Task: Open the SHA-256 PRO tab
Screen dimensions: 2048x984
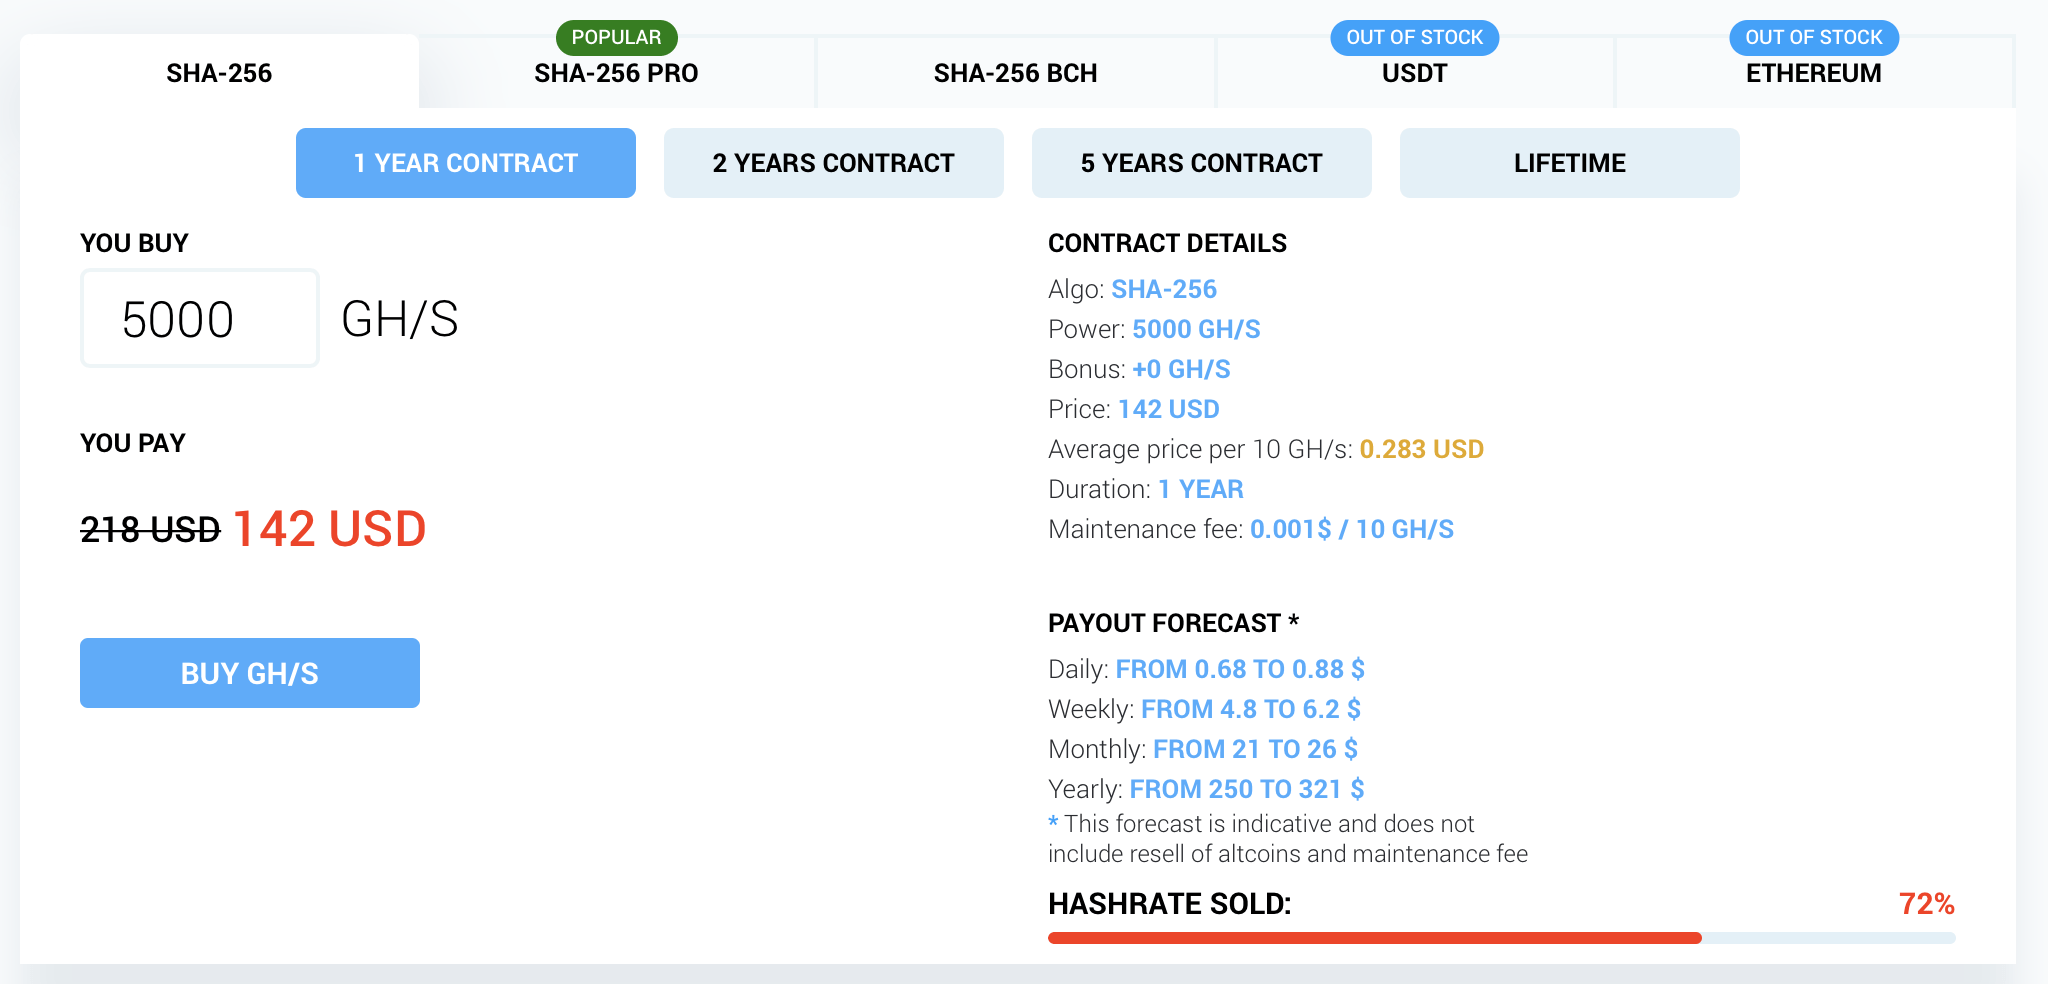Action: (616, 73)
